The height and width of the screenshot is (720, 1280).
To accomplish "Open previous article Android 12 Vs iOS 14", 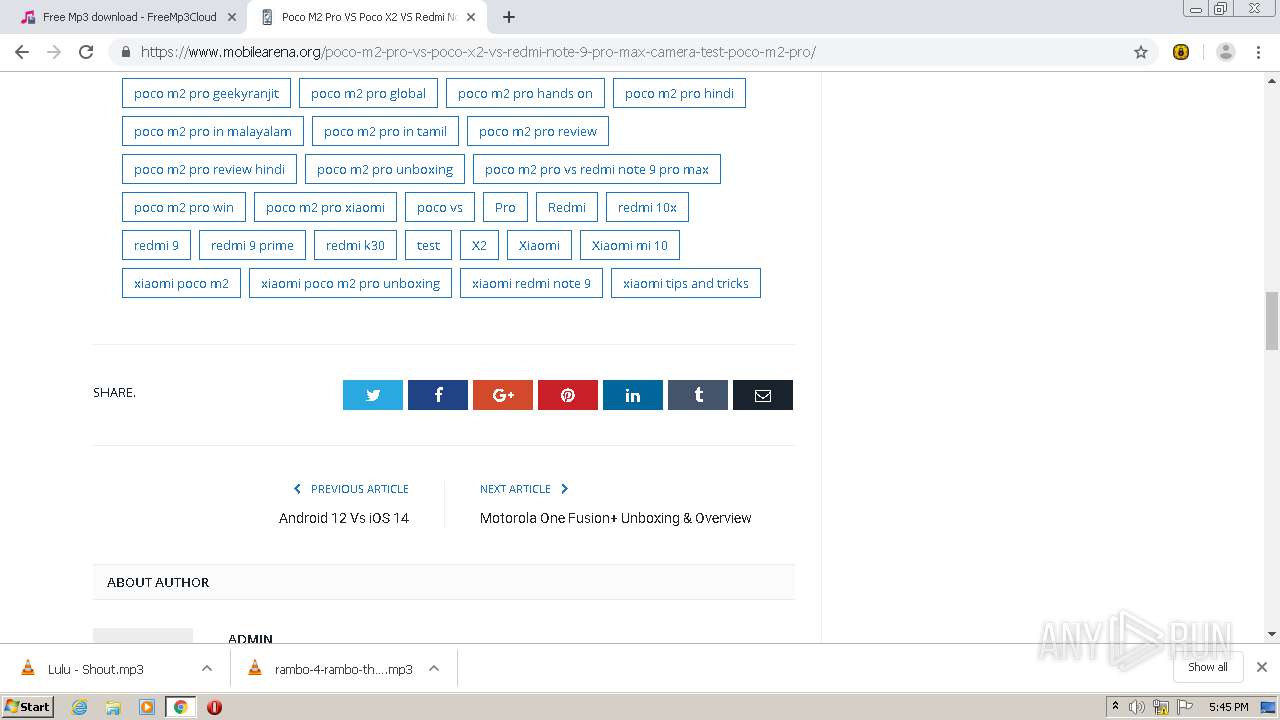I will 344,518.
